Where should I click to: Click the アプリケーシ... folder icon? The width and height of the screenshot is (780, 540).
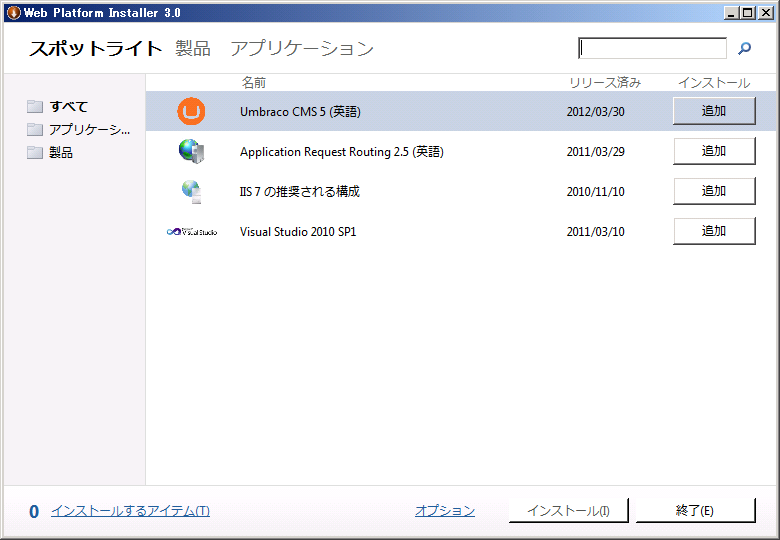(x=35, y=129)
